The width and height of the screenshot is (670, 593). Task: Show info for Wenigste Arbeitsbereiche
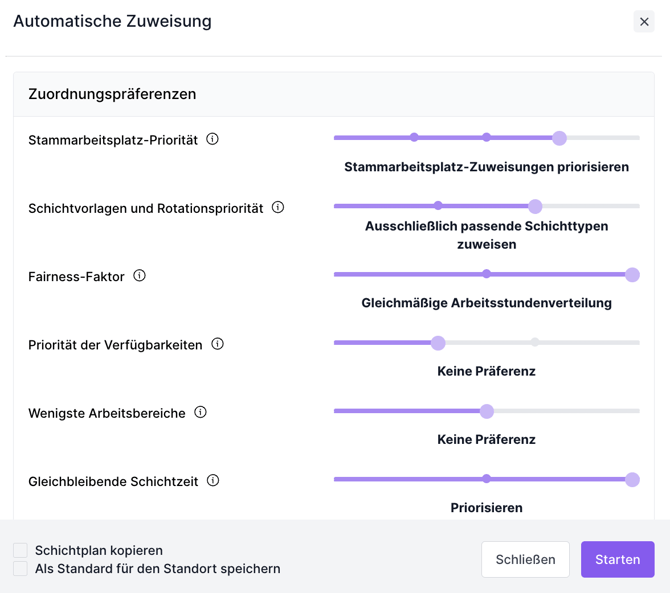[x=200, y=412]
